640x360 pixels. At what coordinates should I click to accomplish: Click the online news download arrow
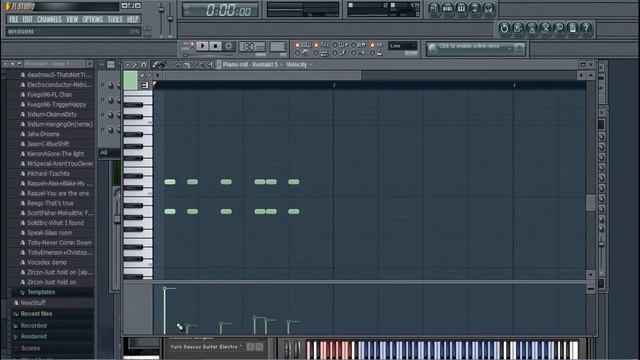[519, 49]
